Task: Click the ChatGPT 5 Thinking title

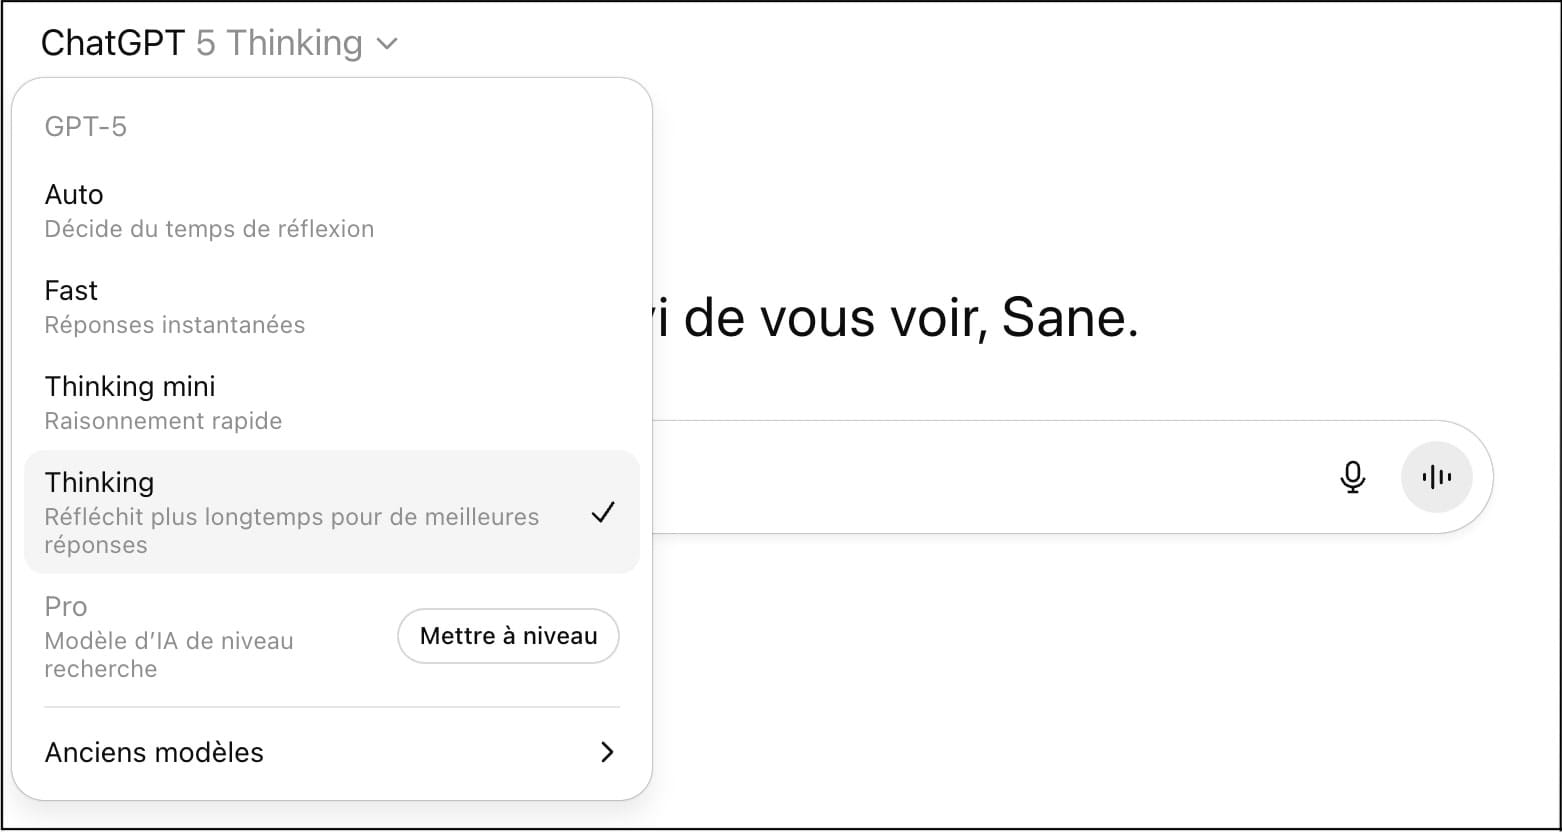Action: pyautogui.click(x=201, y=43)
